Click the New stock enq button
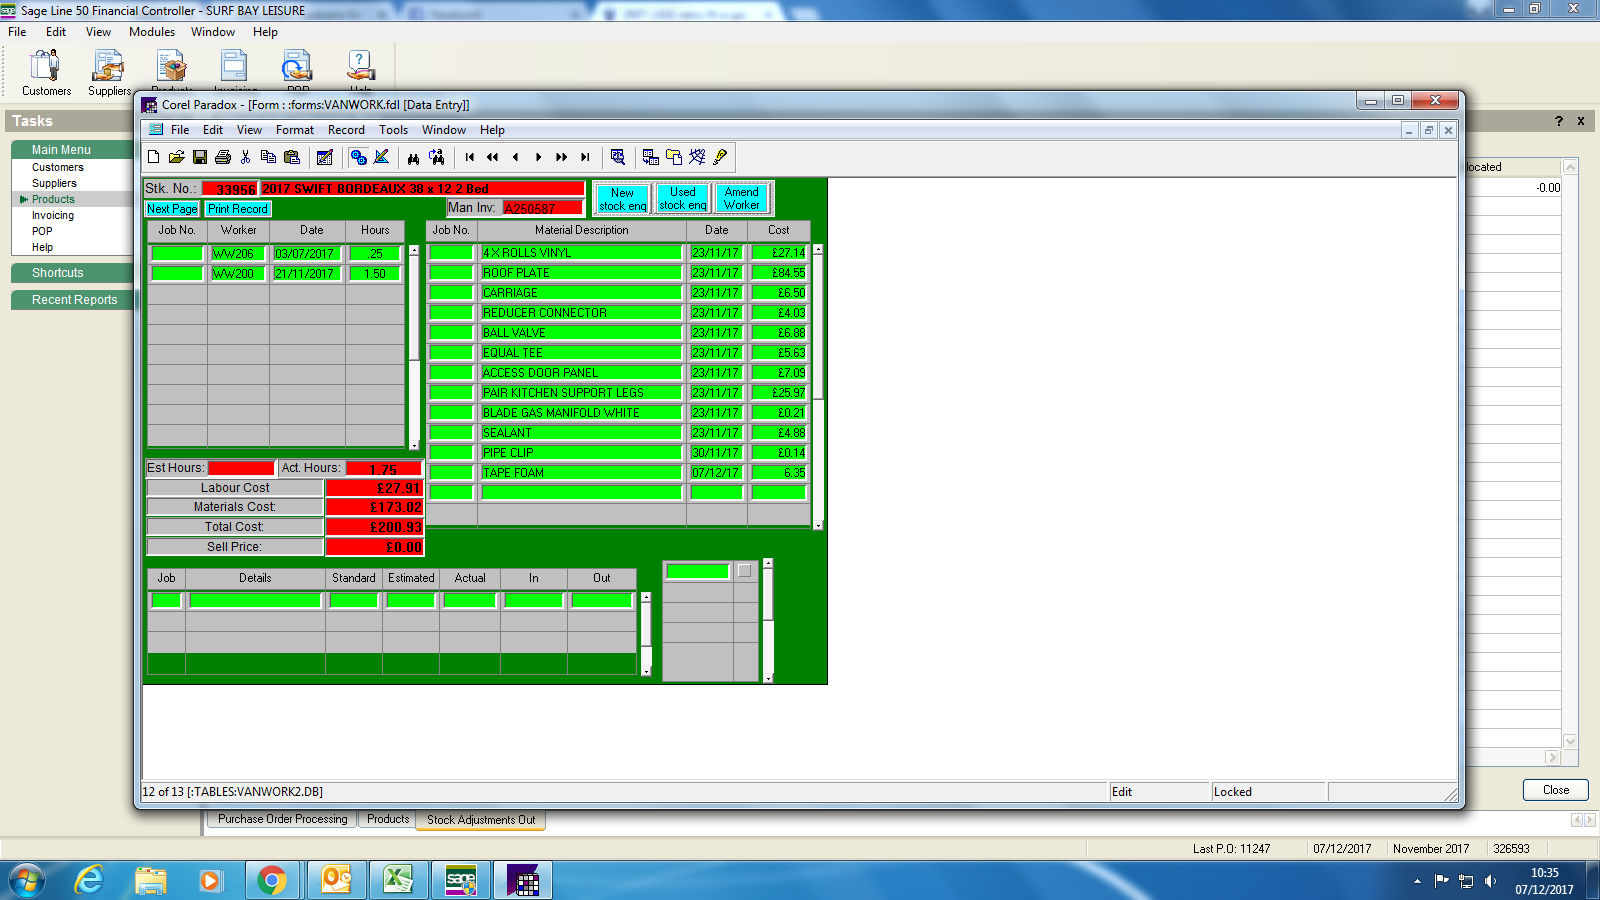The width and height of the screenshot is (1600, 900). pos(622,199)
